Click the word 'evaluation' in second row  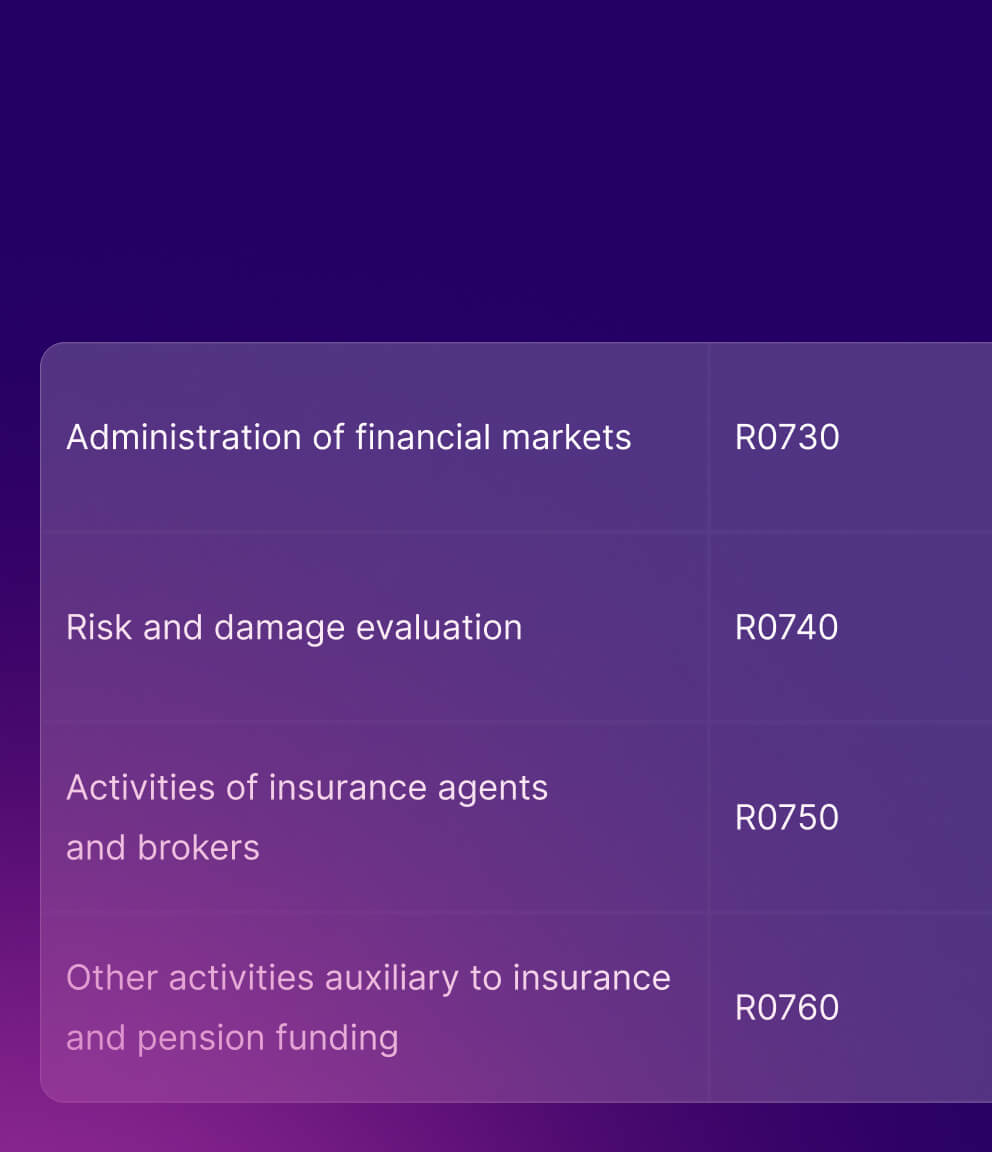439,627
